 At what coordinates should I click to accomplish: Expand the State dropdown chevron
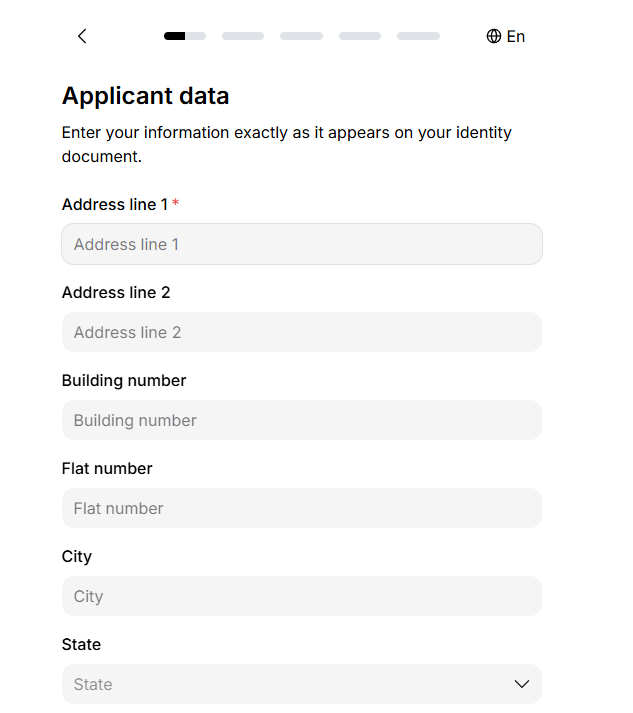[521, 684]
